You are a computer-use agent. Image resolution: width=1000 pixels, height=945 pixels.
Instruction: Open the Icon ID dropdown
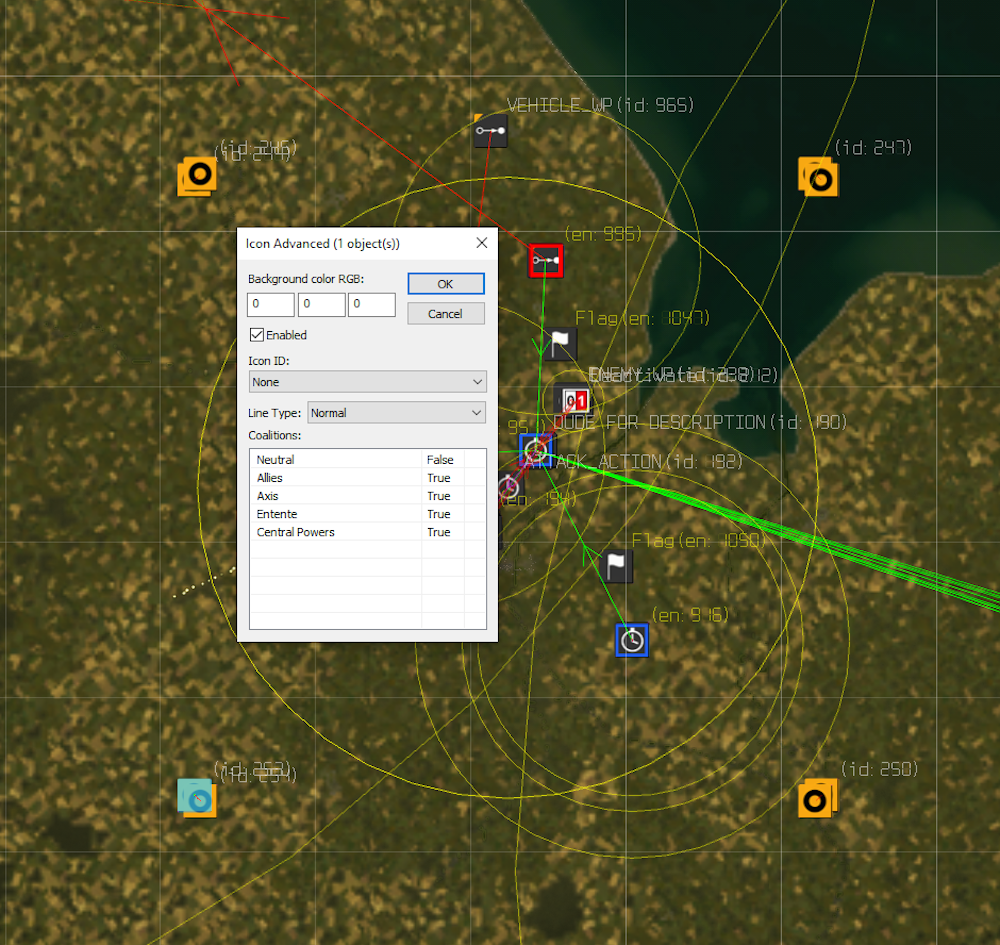tap(367, 382)
